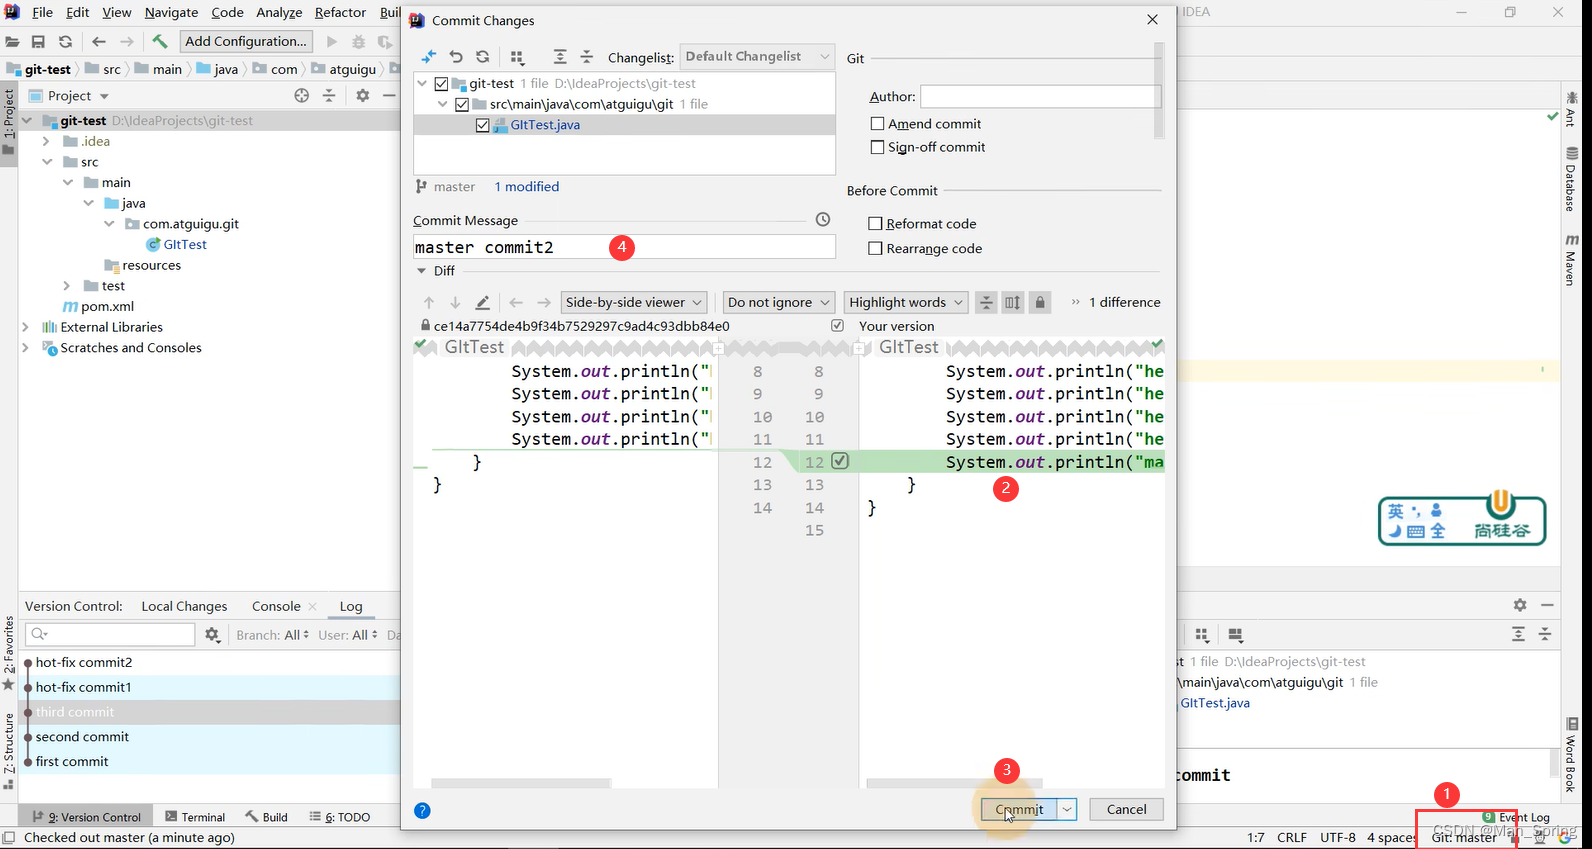Jump to next difference arrow
This screenshot has height=849, width=1592.
455,302
